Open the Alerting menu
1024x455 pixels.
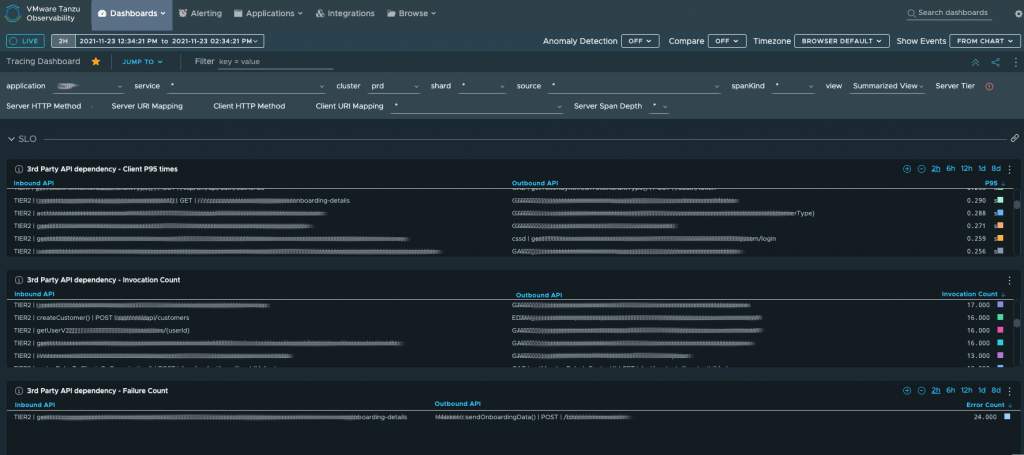[200, 13]
